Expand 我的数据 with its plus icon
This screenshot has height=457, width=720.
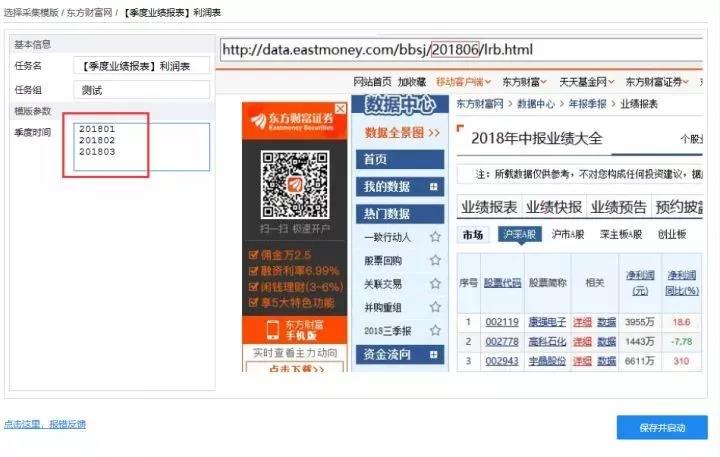click(x=433, y=187)
